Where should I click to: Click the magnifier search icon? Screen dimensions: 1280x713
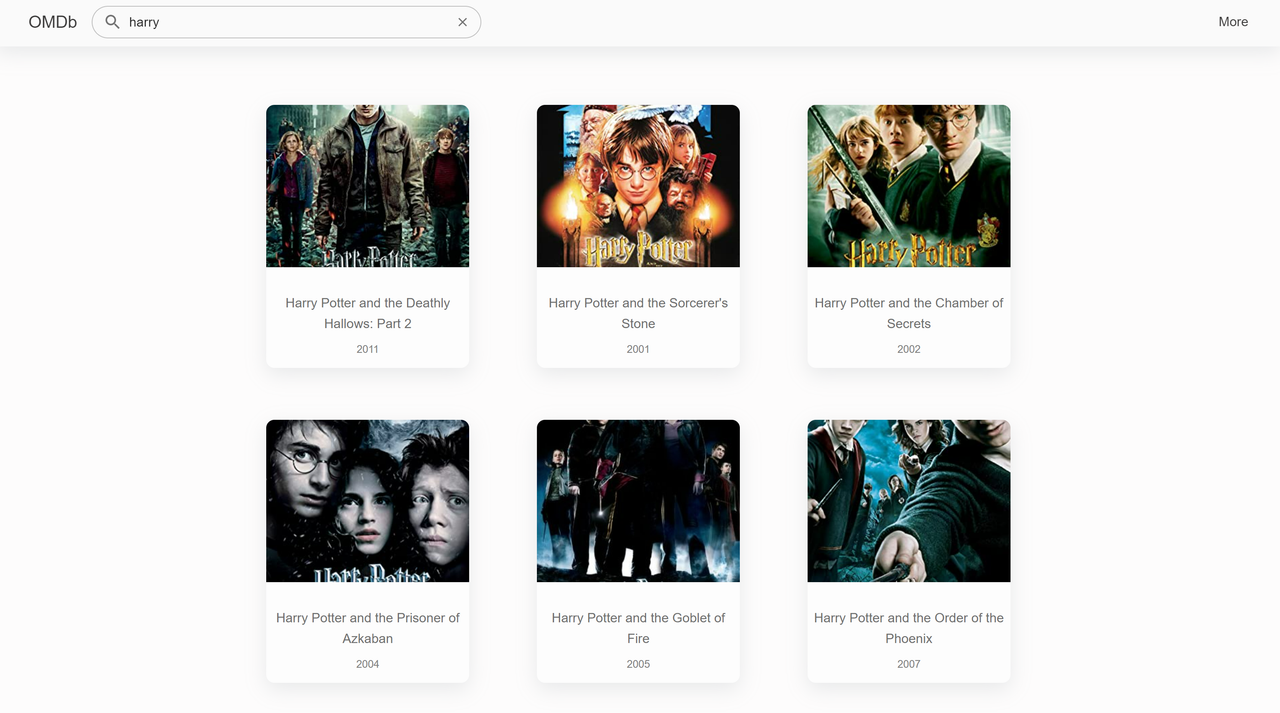tap(113, 22)
